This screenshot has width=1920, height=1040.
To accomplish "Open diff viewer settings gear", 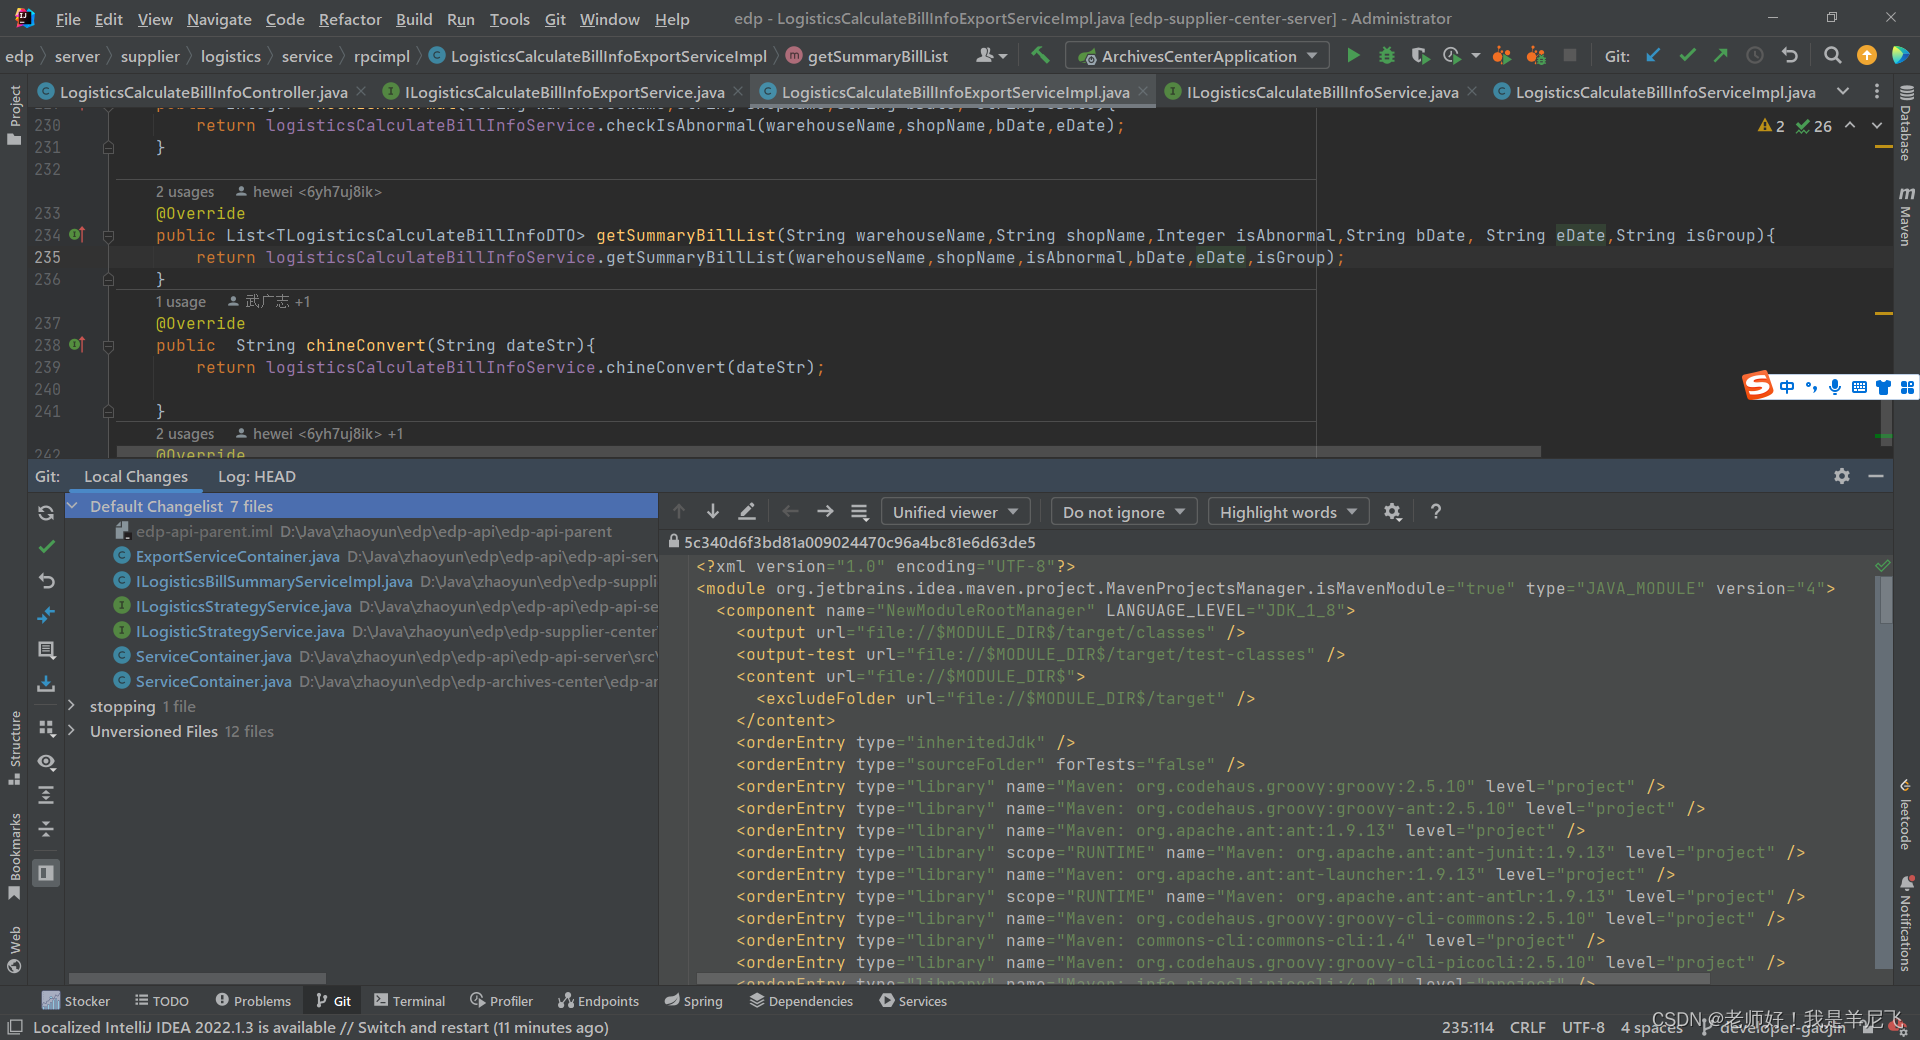I will (x=1392, y=512).
